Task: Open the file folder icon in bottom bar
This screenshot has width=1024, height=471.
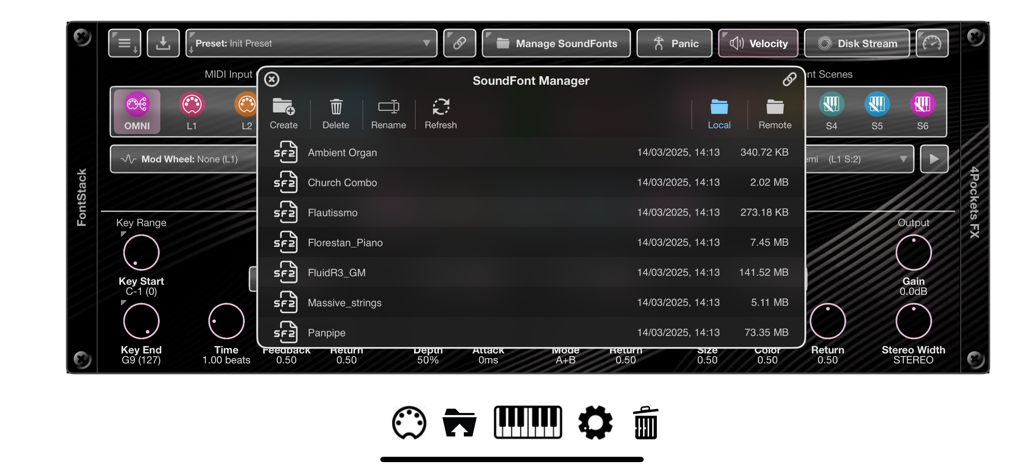Action: click(460, 423)
